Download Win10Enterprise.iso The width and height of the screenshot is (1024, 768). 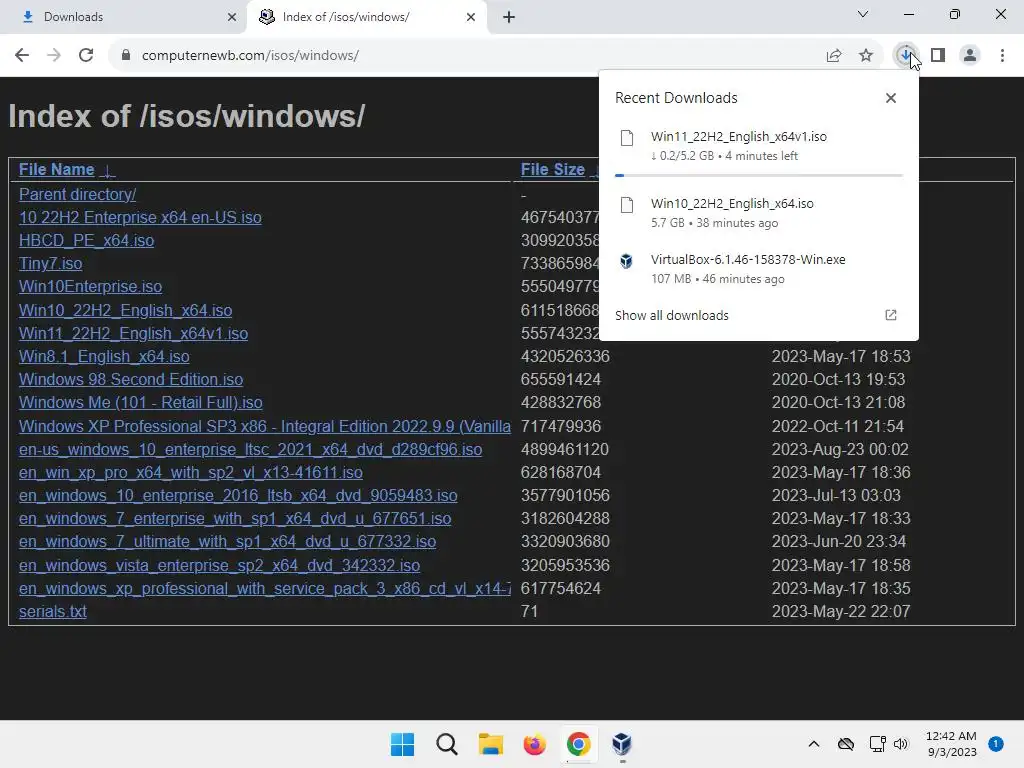90,287
